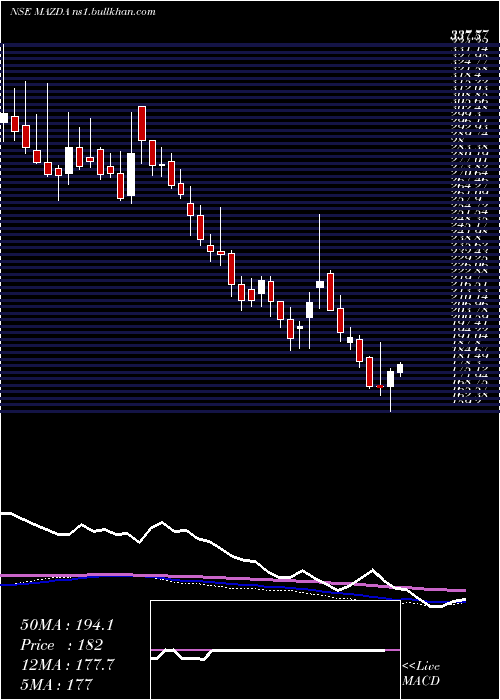Click inside the Live MACD inset chart
The width and height of the screenshot is (500, 700).
(x=275, y=650)
